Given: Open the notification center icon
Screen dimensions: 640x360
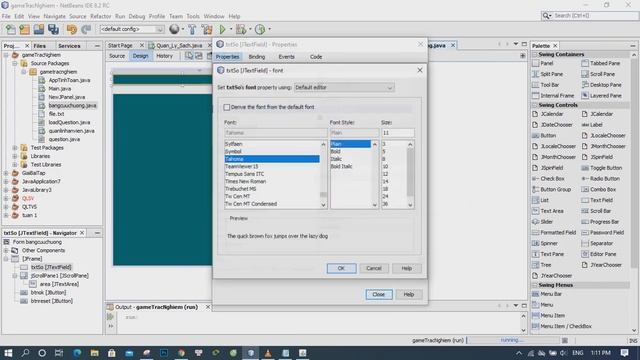Looking at the screenshot, I should coord(624,353).
